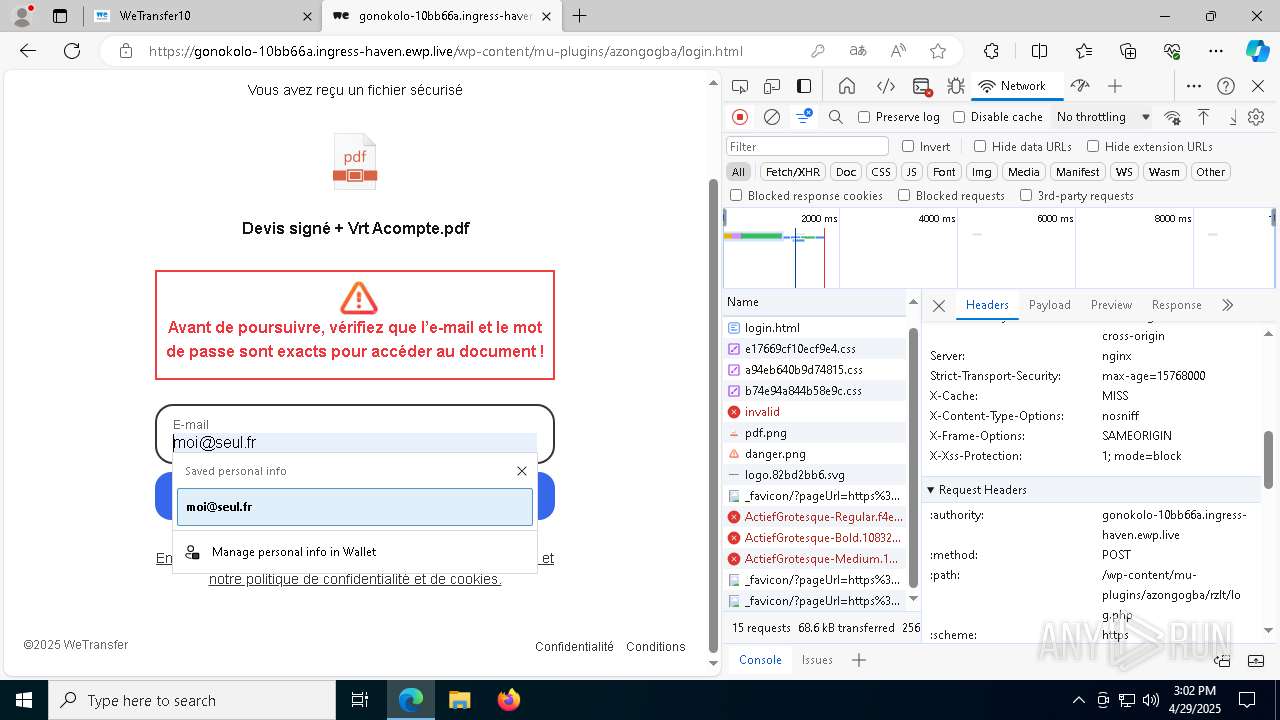Open the Issues drawer tab
Image resolution: width=1280 pixels, height=720 pixels.
tap(817, 660)
